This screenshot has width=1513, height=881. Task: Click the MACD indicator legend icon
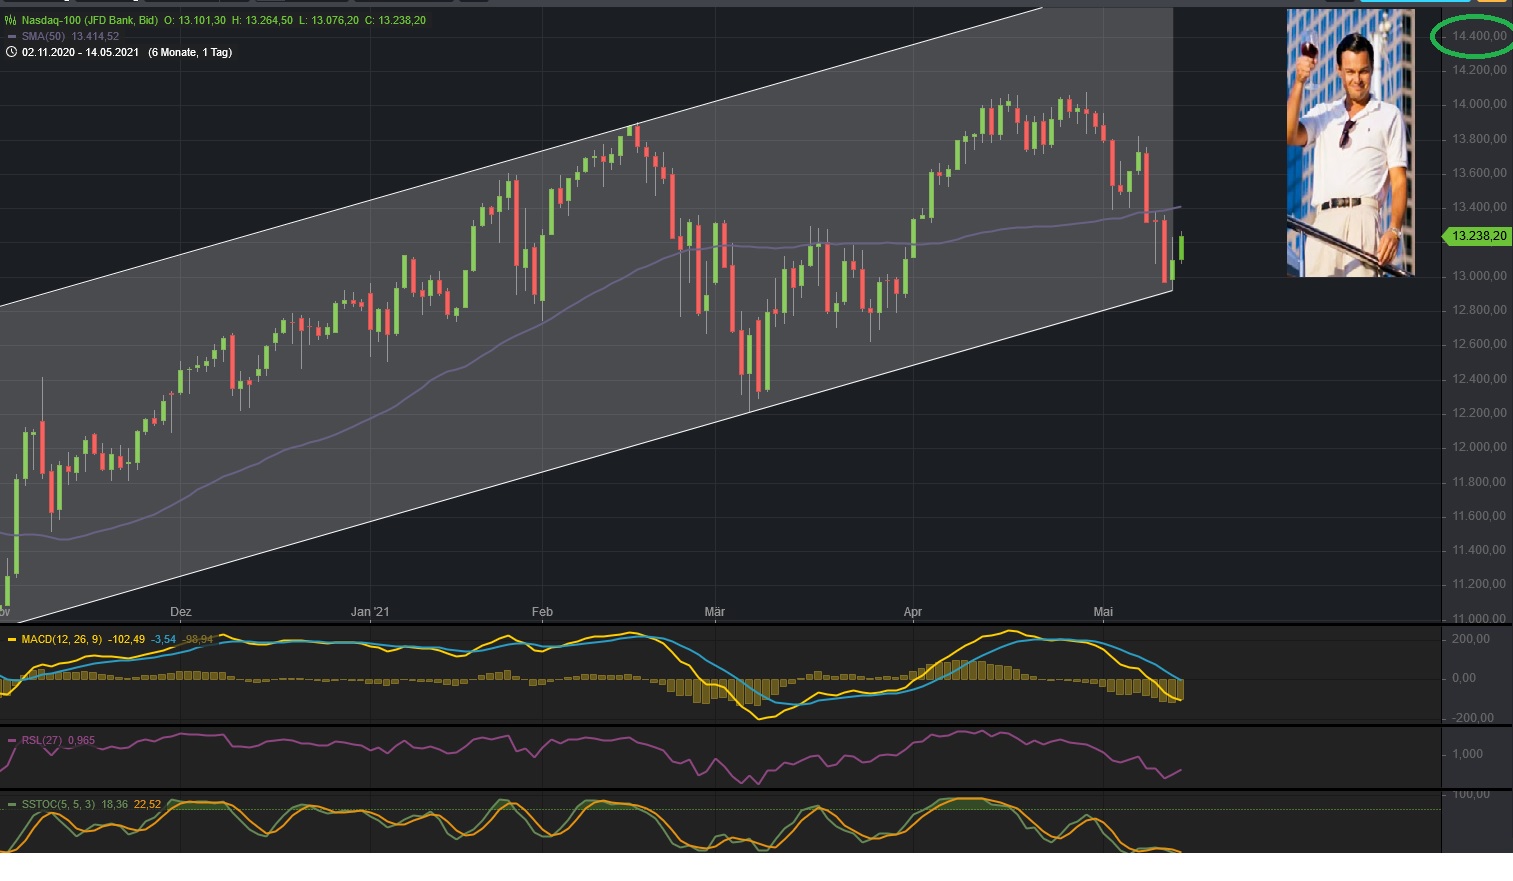12,638
